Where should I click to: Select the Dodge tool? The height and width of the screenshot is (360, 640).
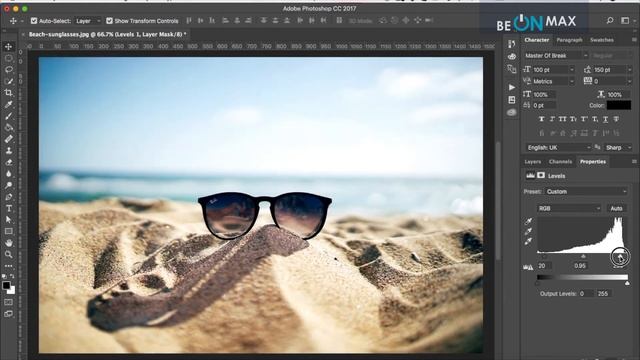pyautogui.click(x=9, y=185)
